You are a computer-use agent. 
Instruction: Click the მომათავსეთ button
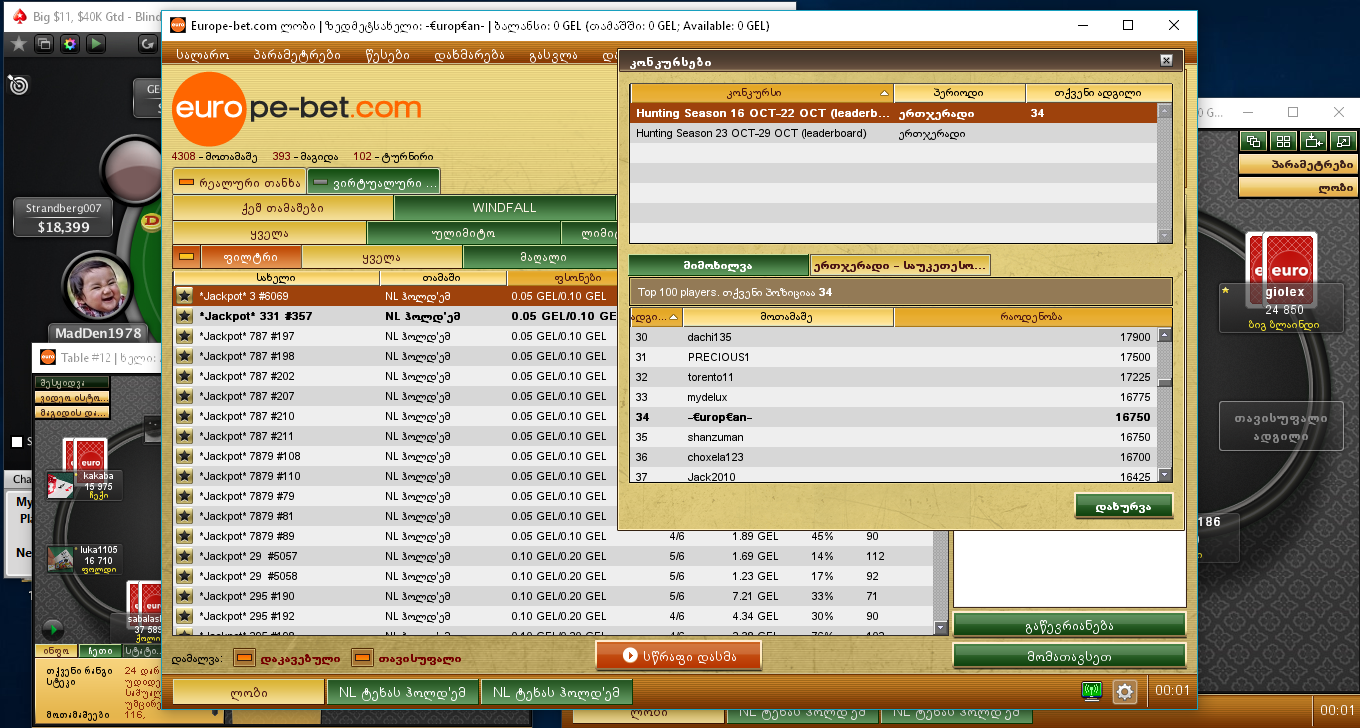pos(1069,657)
